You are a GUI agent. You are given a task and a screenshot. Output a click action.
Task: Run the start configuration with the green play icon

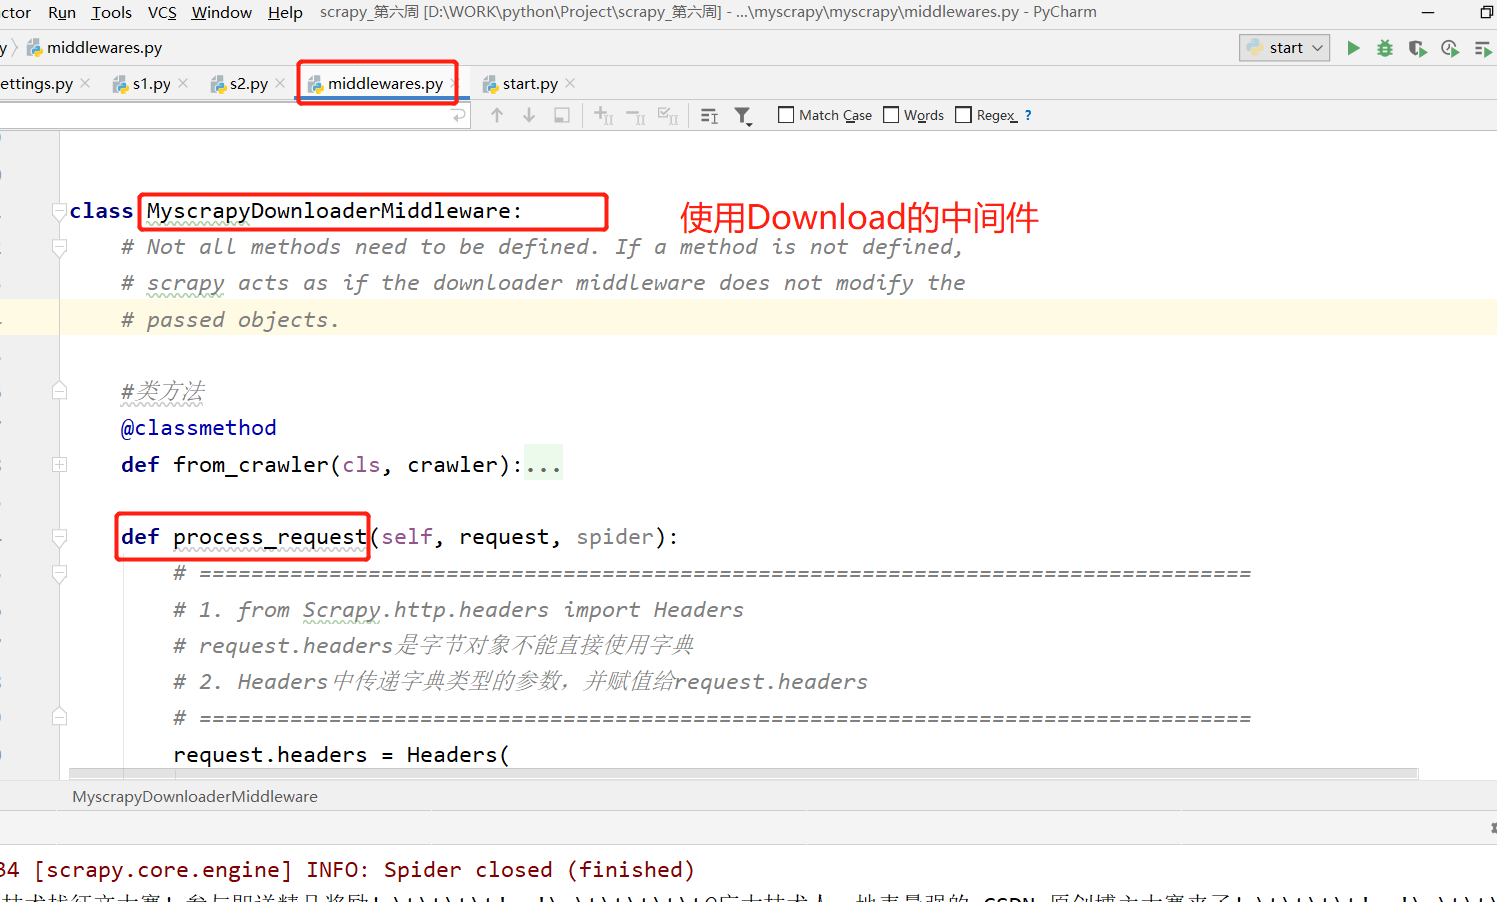[1352, 47]
